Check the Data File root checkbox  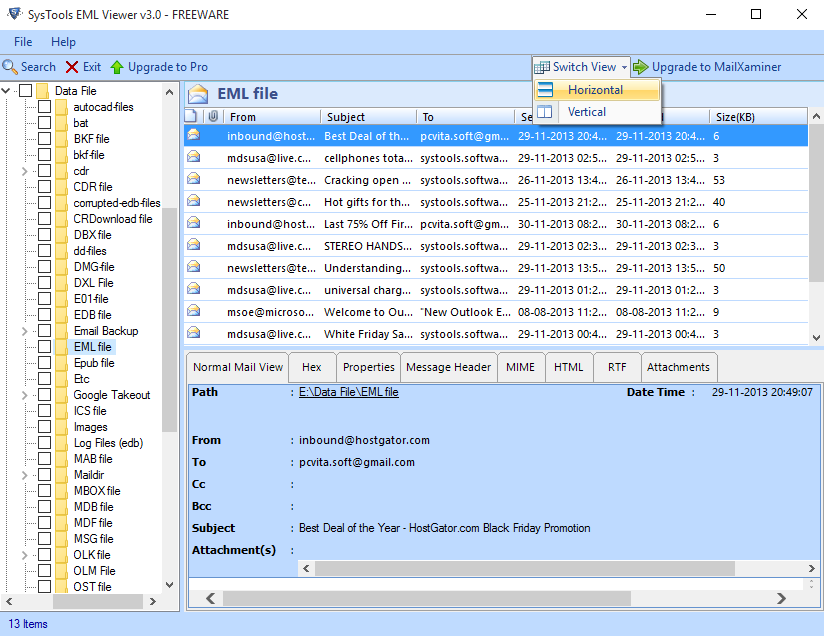(26, 91)
